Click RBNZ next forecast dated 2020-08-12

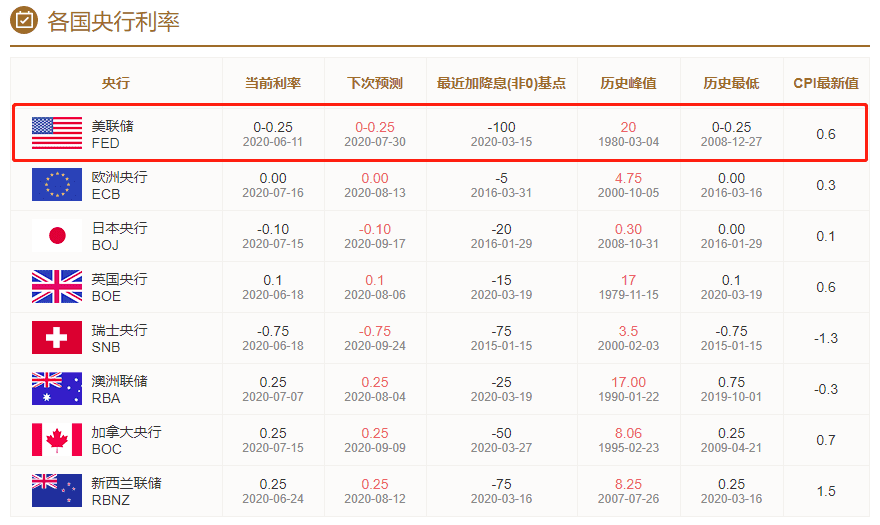[375, 492]
